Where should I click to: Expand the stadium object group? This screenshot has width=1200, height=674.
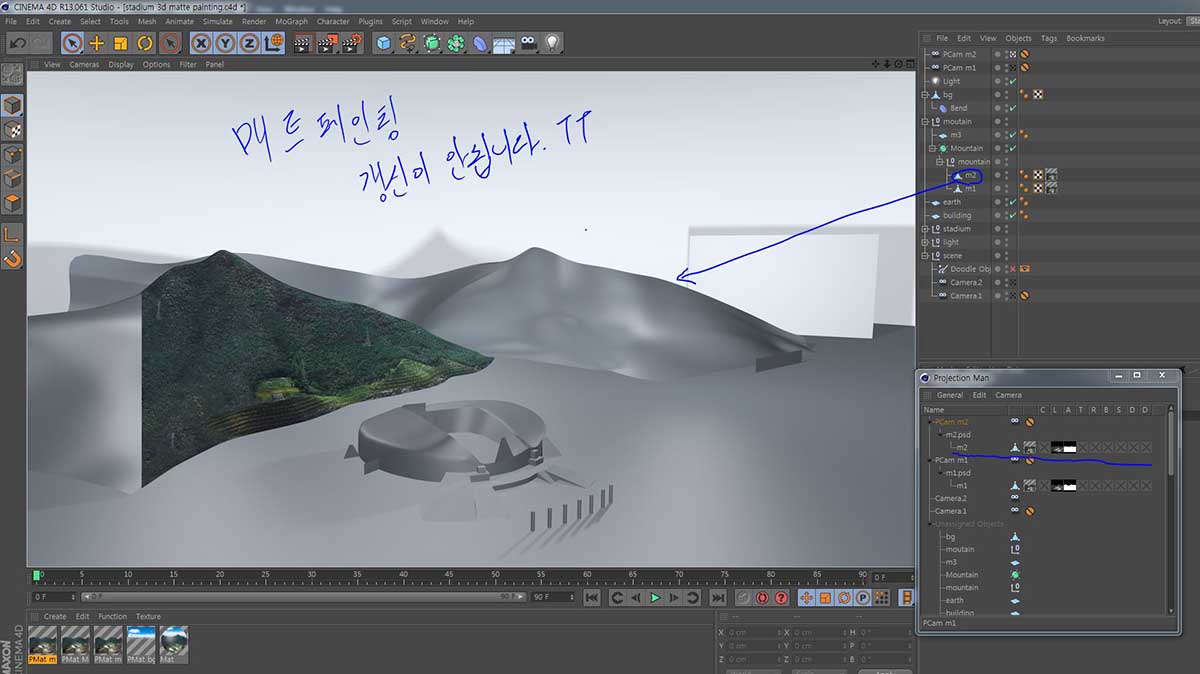[x=925, y=229]
